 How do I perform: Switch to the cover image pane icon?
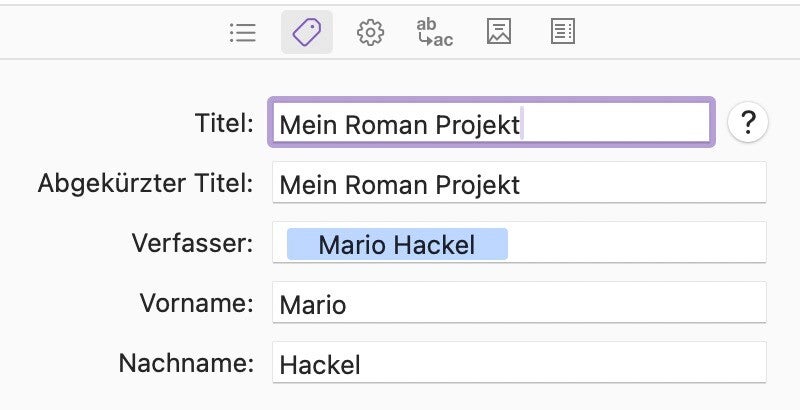coord(499,33)
